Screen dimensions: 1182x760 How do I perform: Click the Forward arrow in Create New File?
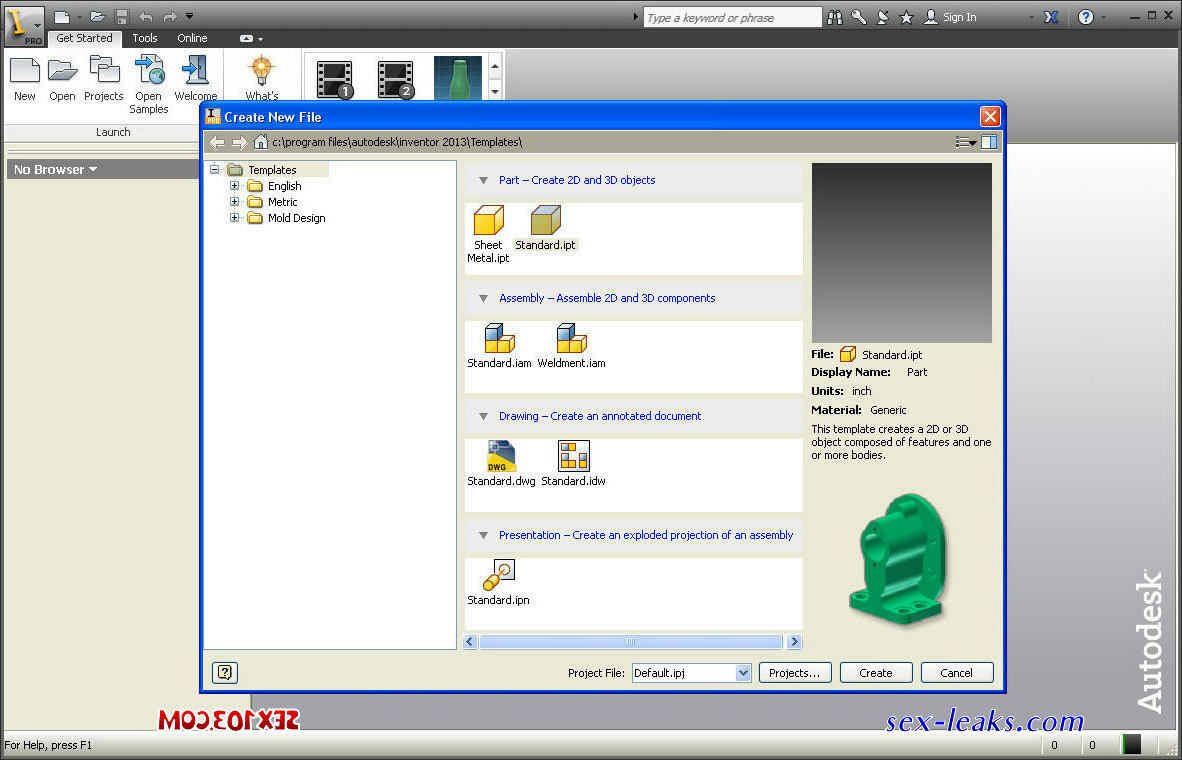click(x=240, y=142)
